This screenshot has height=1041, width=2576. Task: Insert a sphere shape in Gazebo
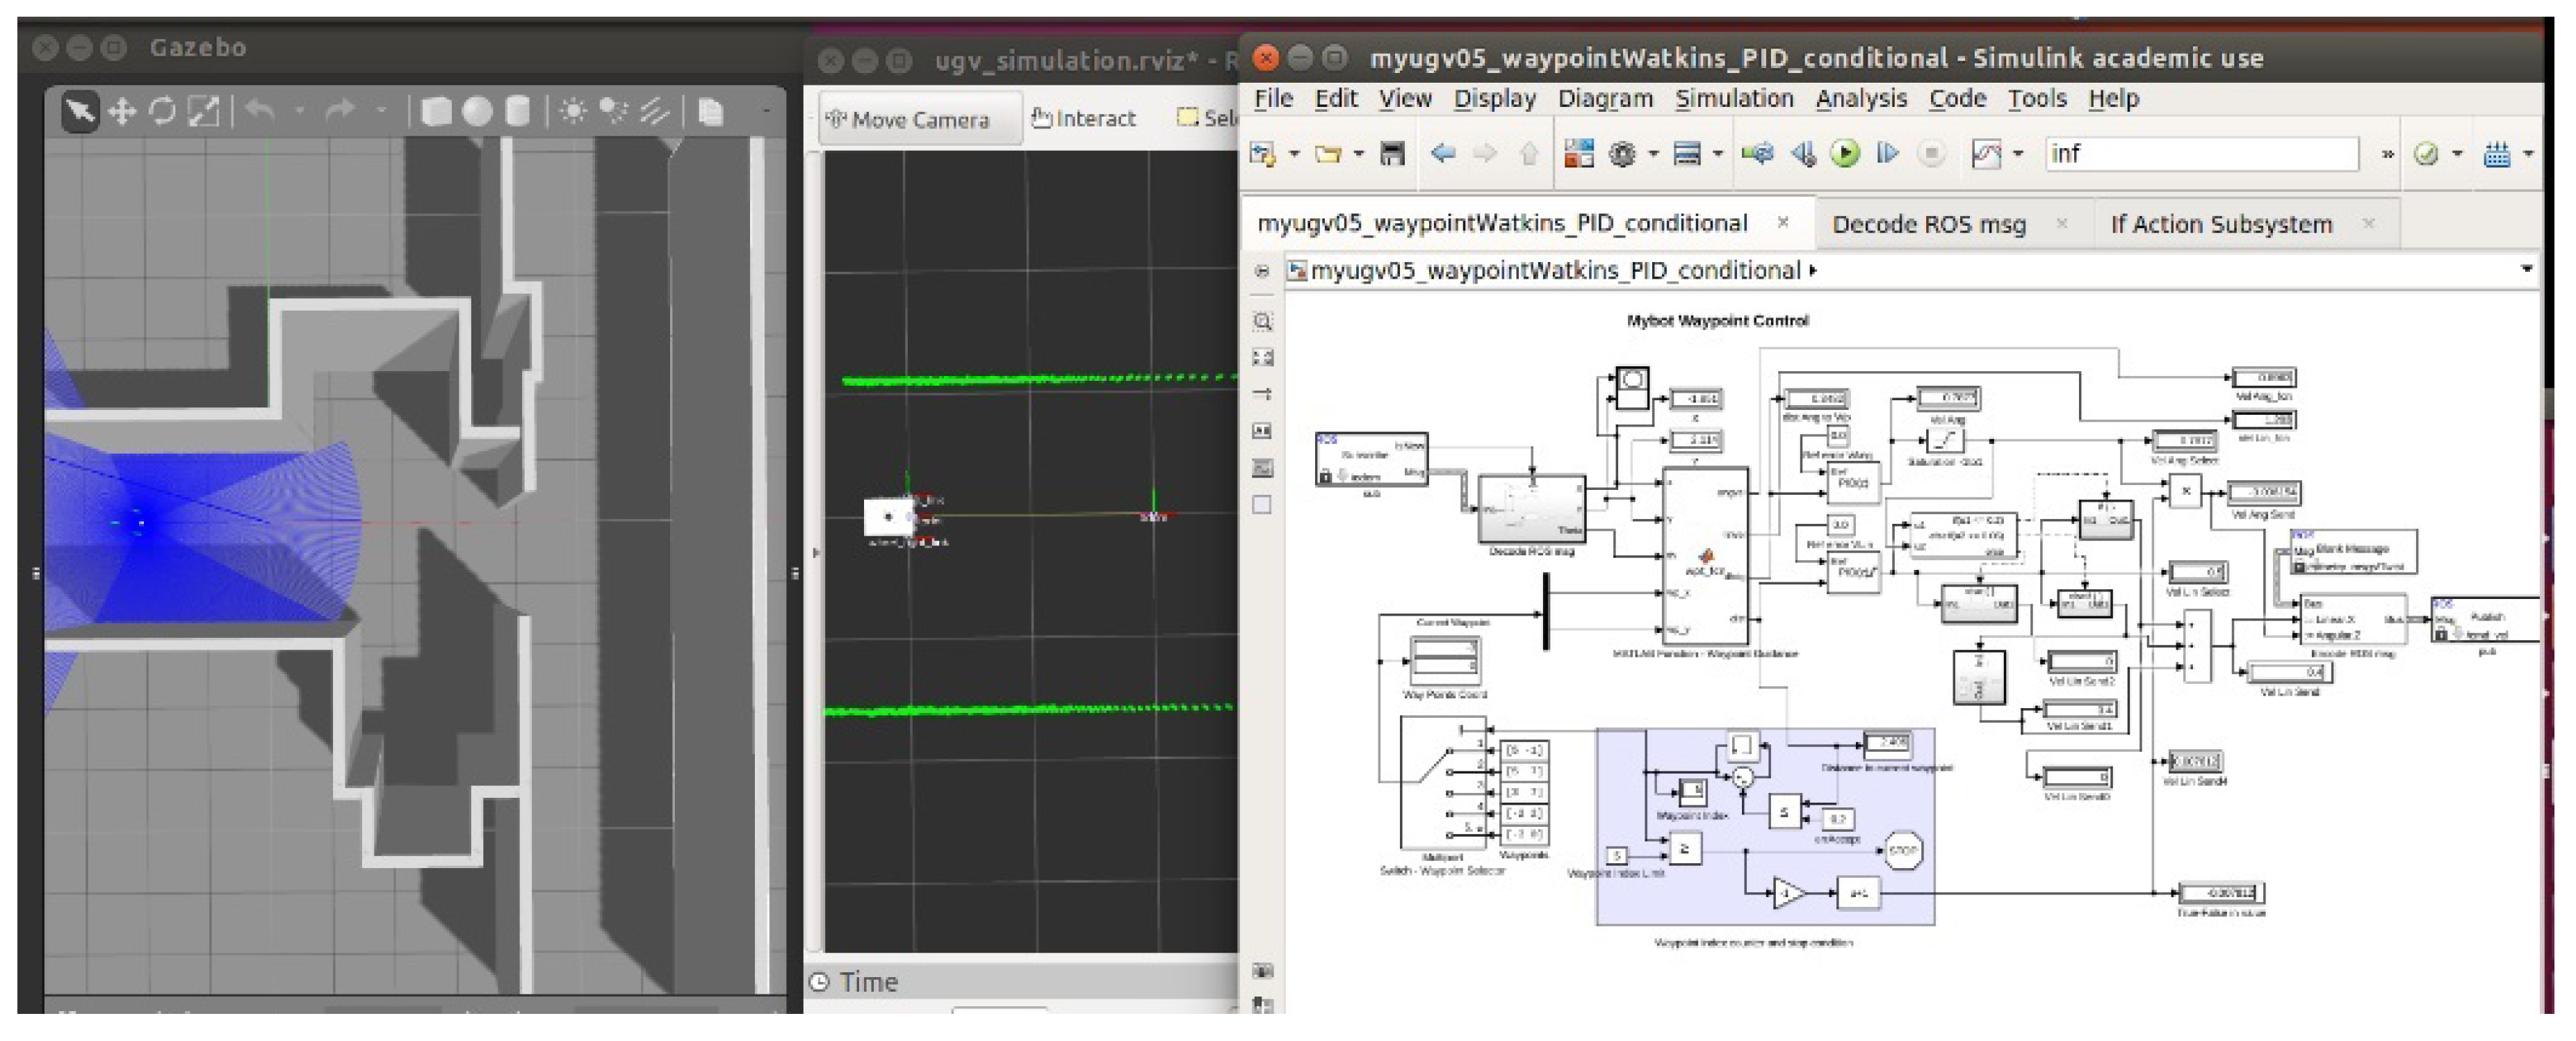[x=477, y=111]
